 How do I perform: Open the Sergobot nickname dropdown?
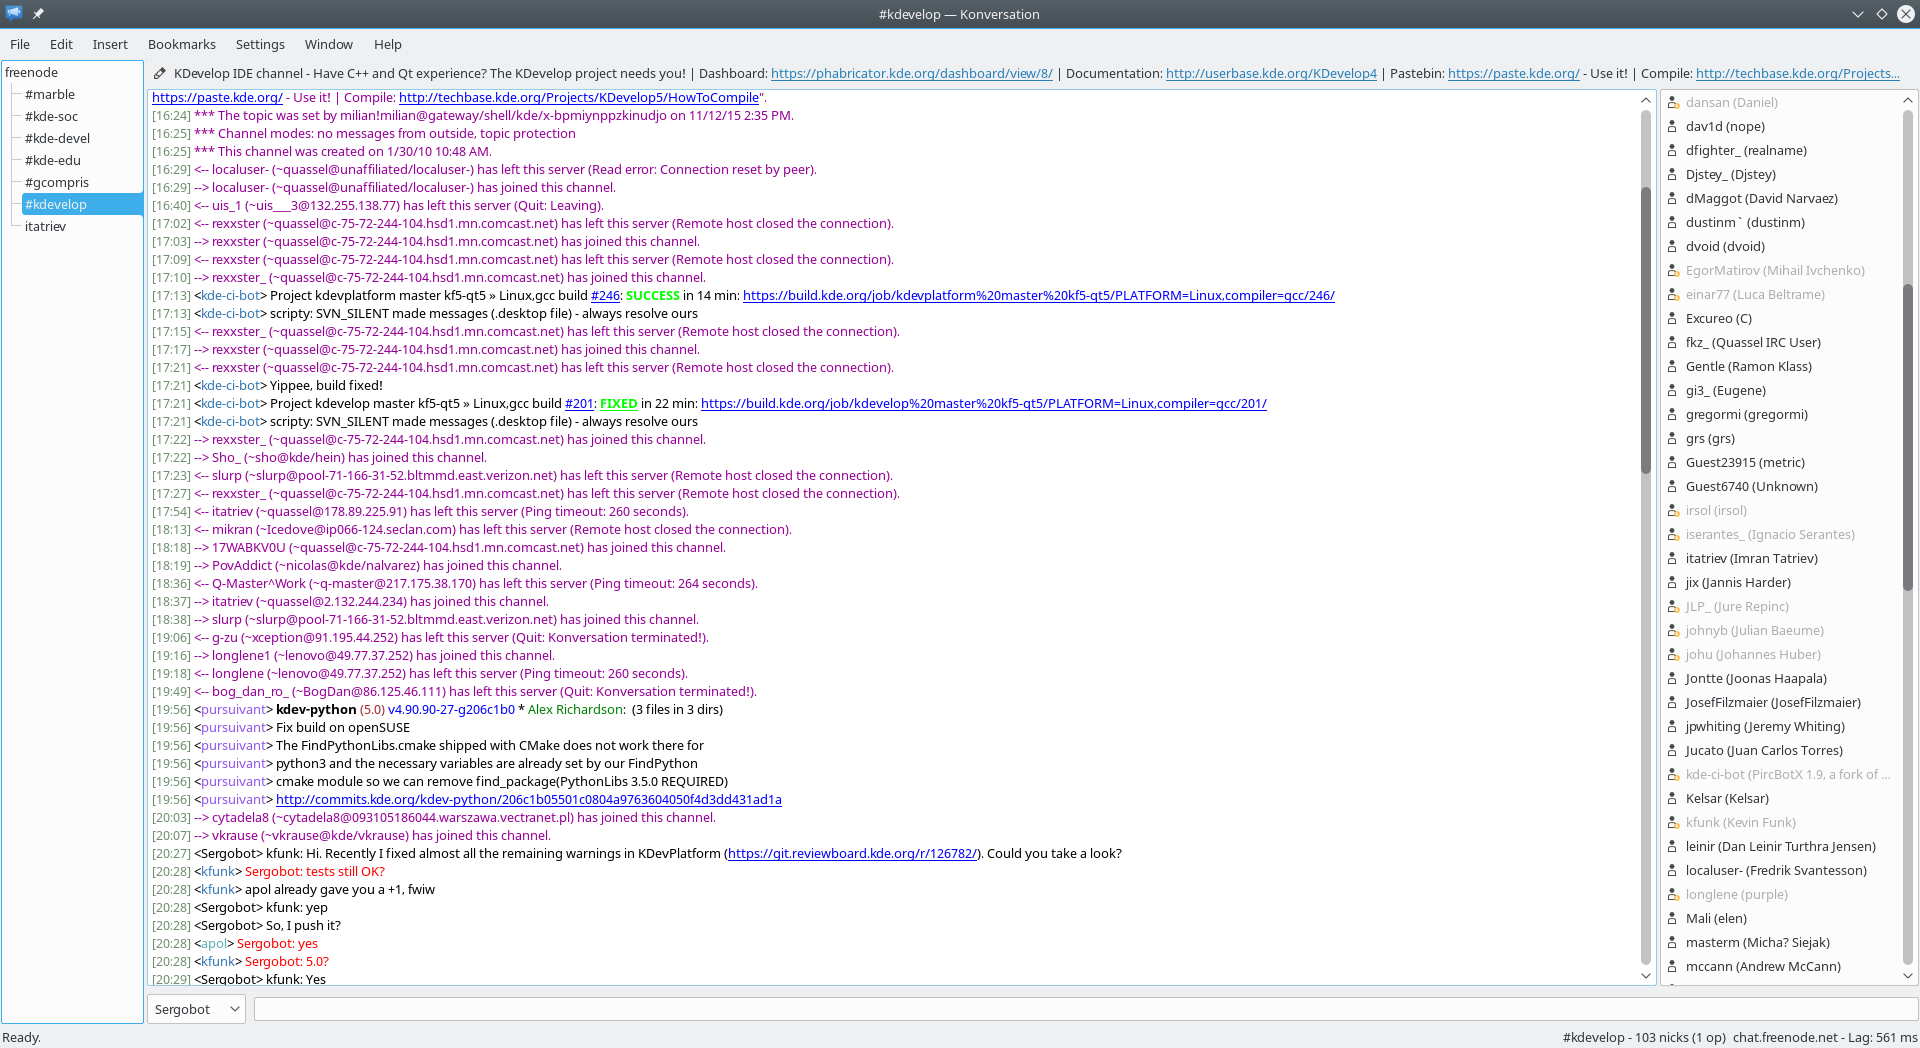pos(196,1009)
